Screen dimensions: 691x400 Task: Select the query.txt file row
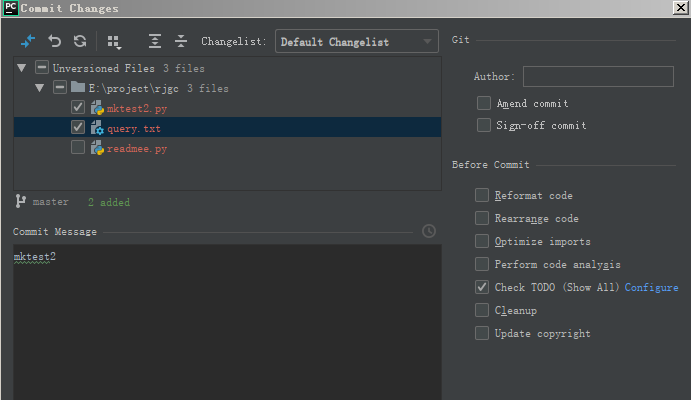tap(134, 128)
